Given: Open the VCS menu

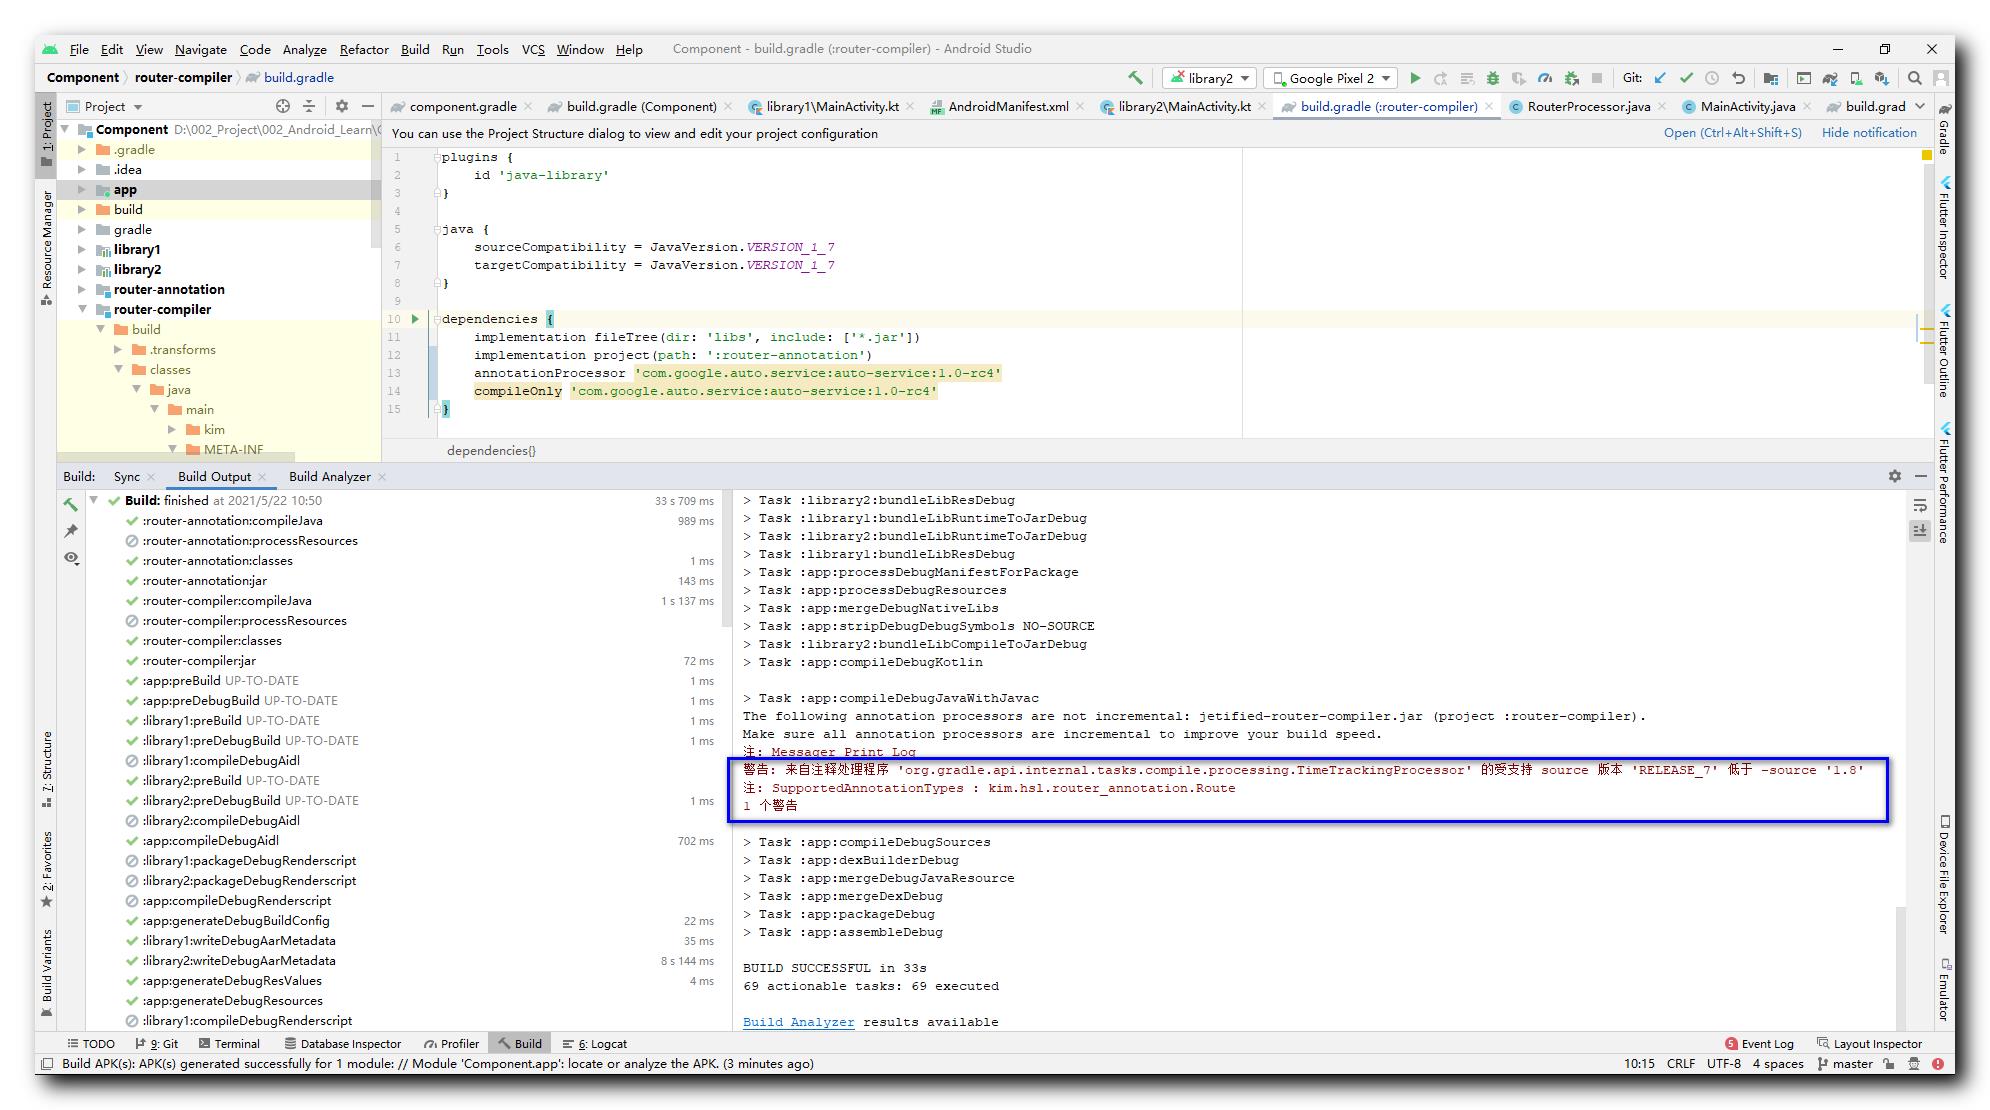Looking at the screenshot, I should (533, 49).
